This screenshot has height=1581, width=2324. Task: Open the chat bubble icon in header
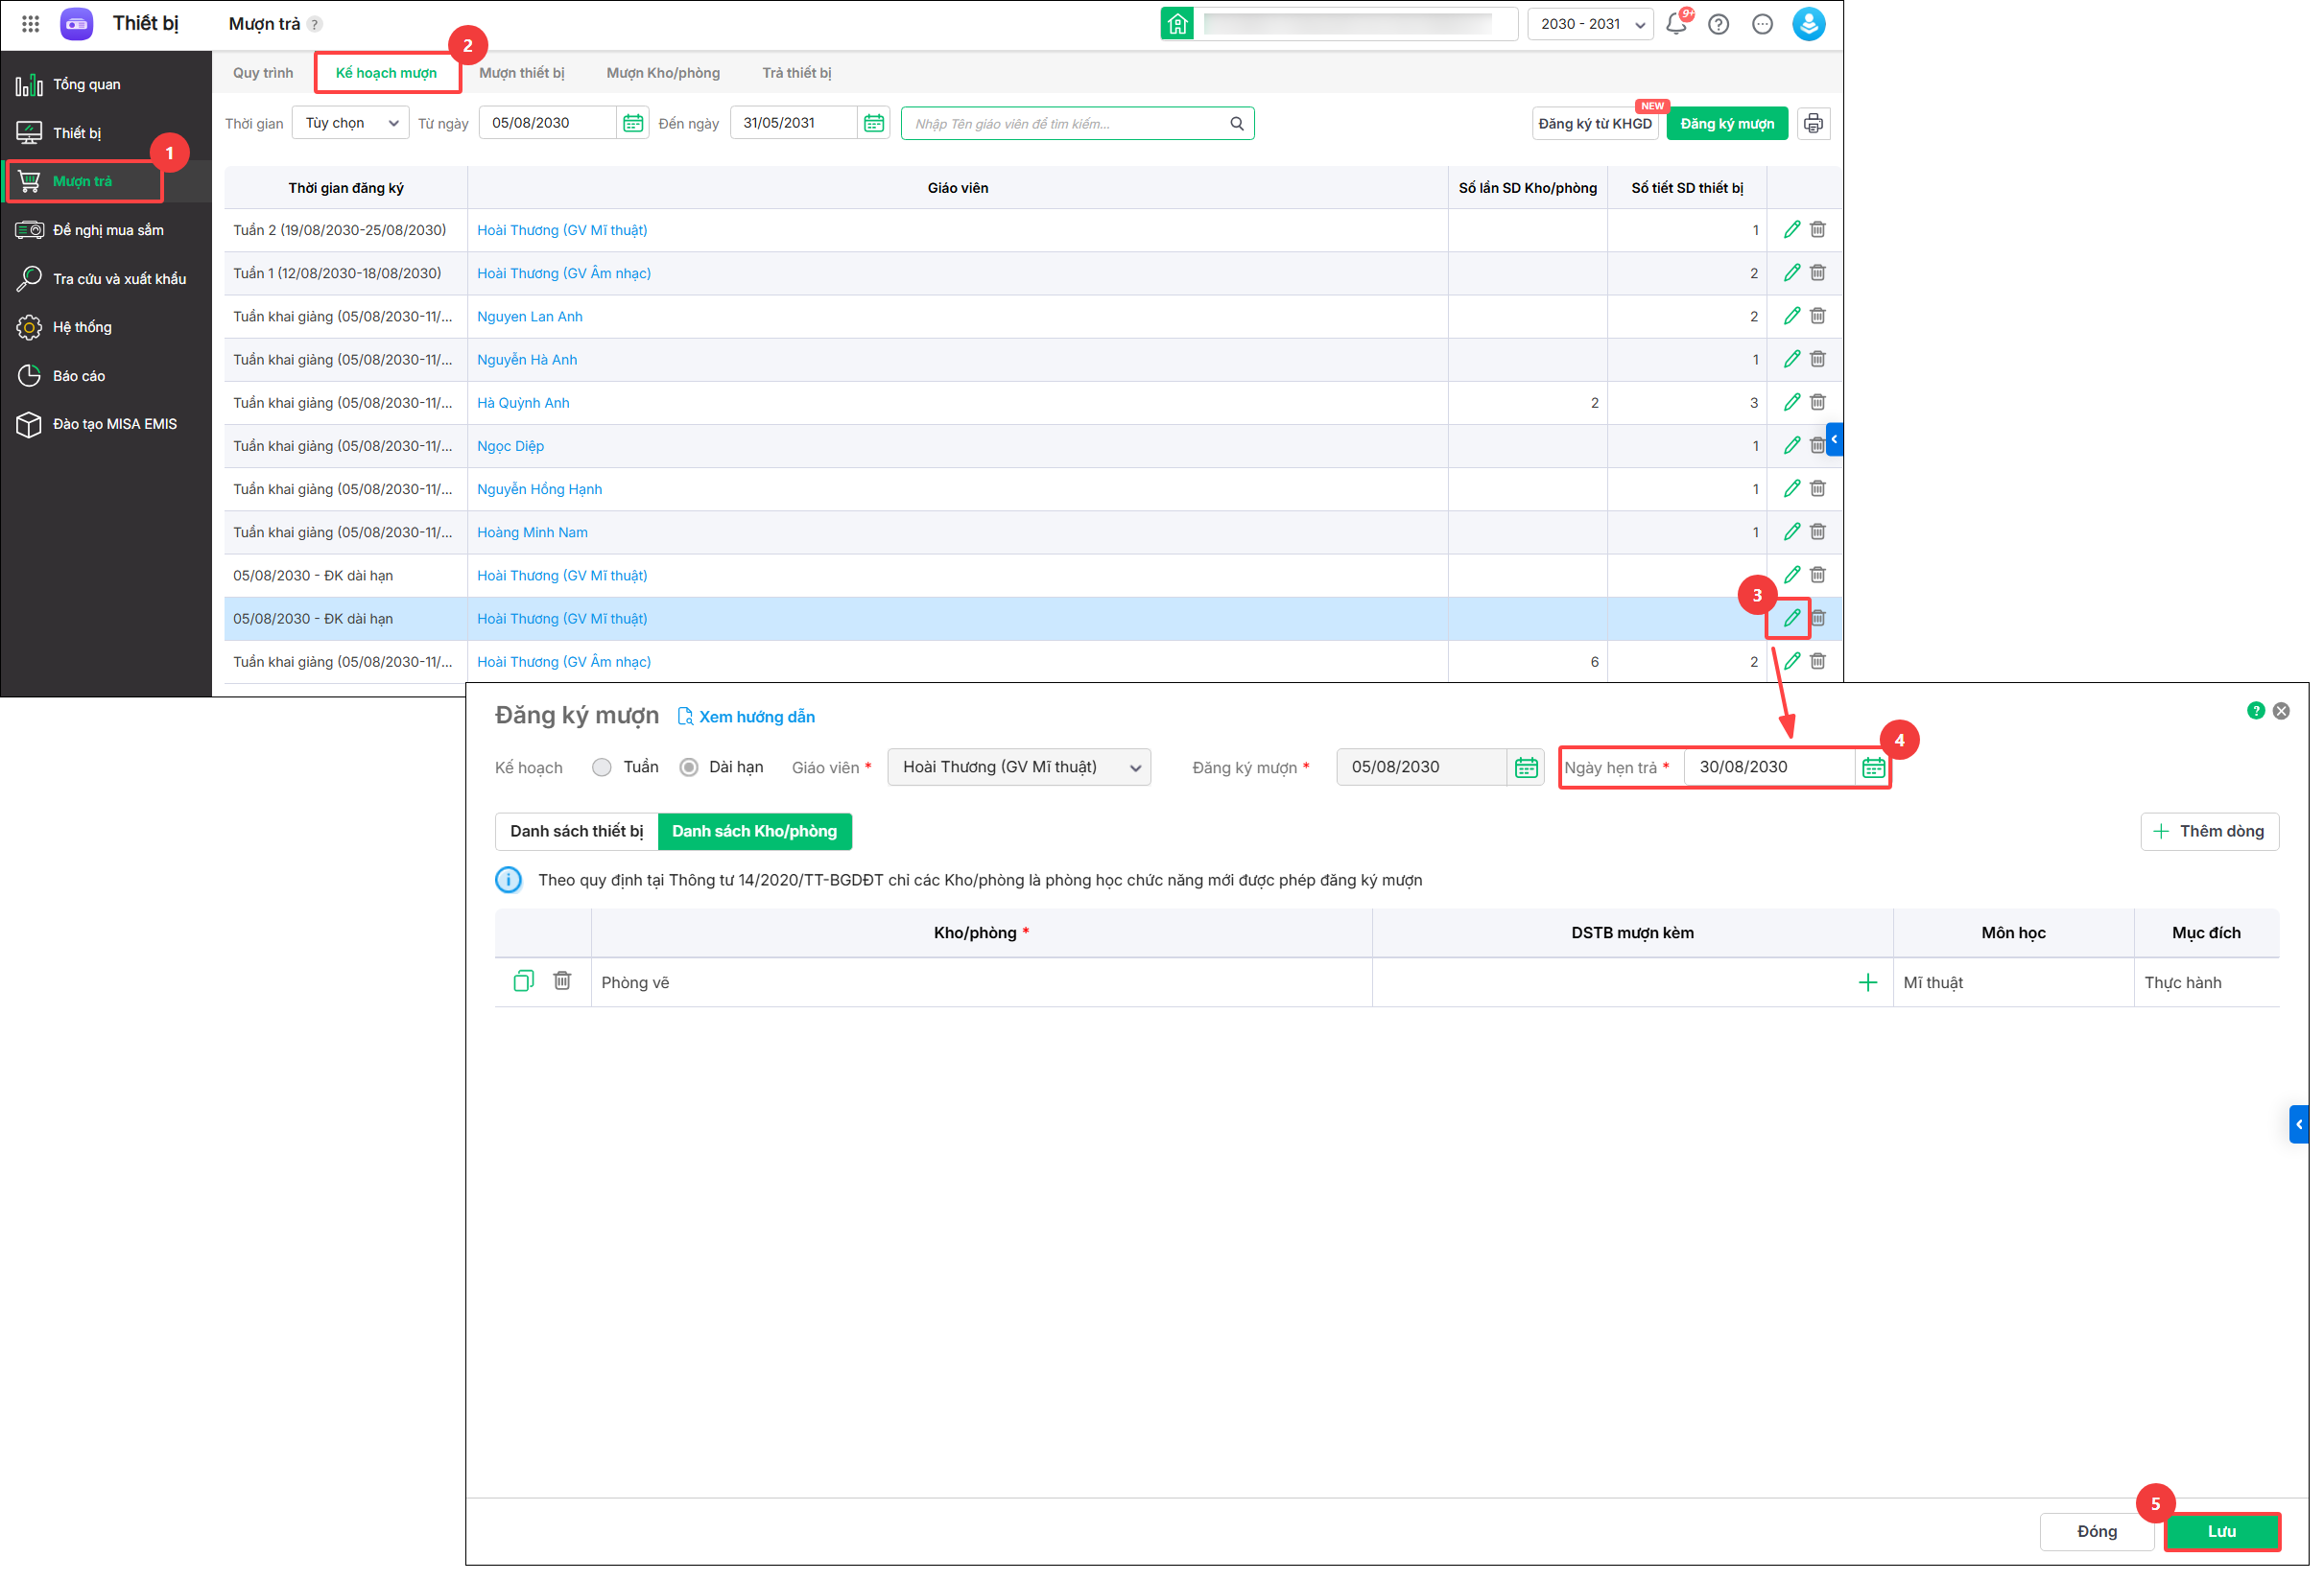(x=1762, y=24)
